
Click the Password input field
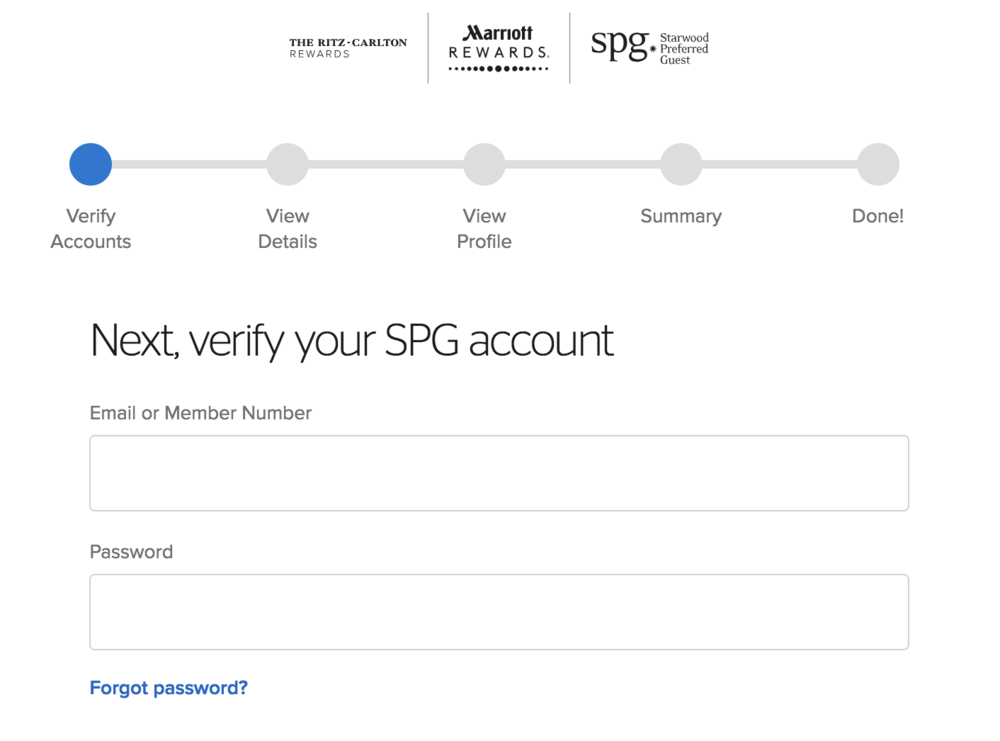click(x=499, y=611)
